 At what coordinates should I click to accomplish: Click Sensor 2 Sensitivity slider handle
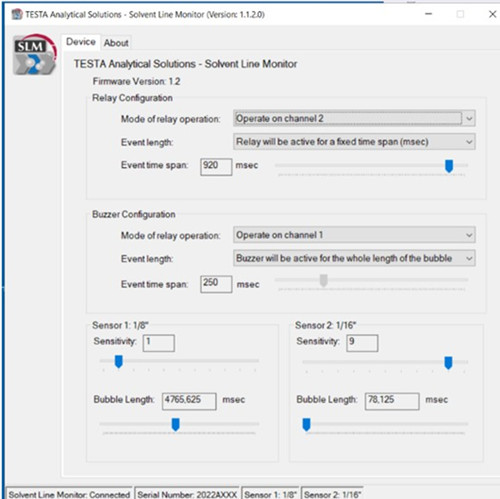coord(448,363)
